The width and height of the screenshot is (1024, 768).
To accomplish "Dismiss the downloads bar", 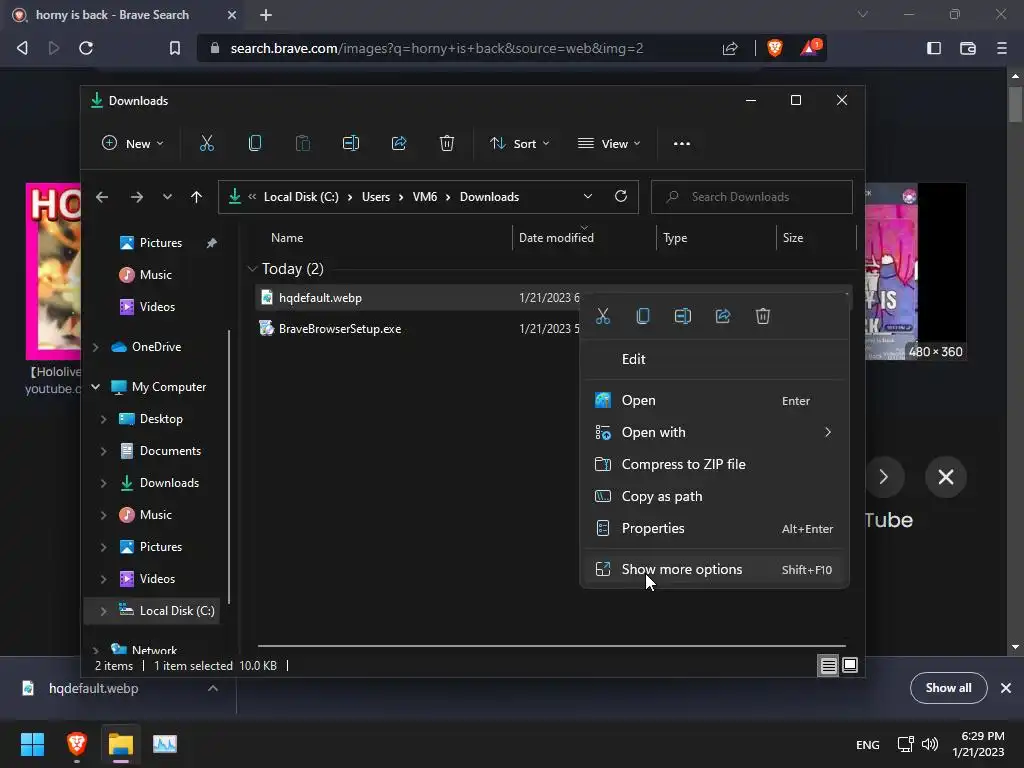I will pyautogui.click(x=1006, y=688).
